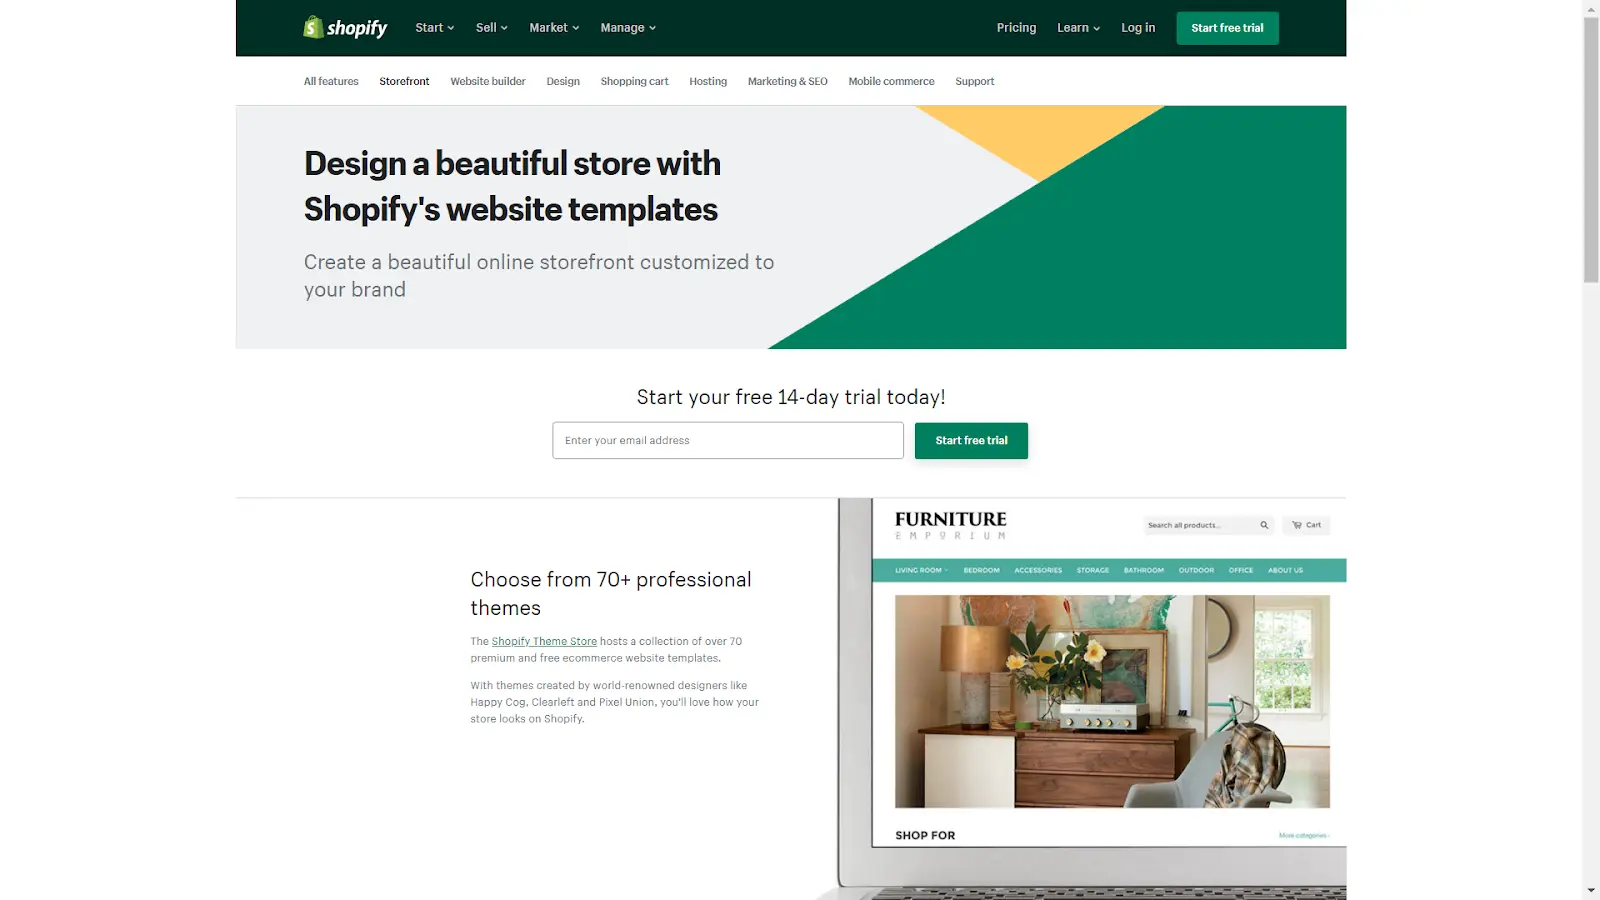Screen dimensions: 1600x900
Task: Open the Shopping cart features tab
Action: pyautogui.click(x=634, y=81)
